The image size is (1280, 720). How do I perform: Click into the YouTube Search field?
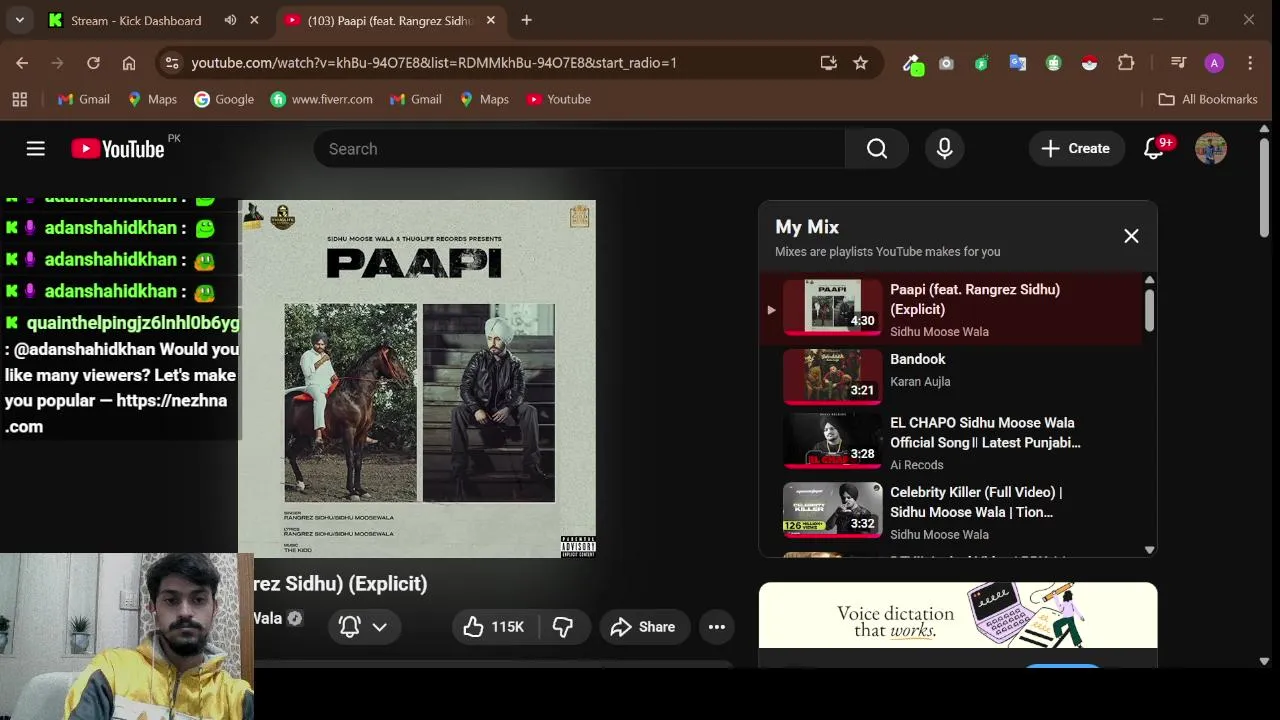coord(580,149)
